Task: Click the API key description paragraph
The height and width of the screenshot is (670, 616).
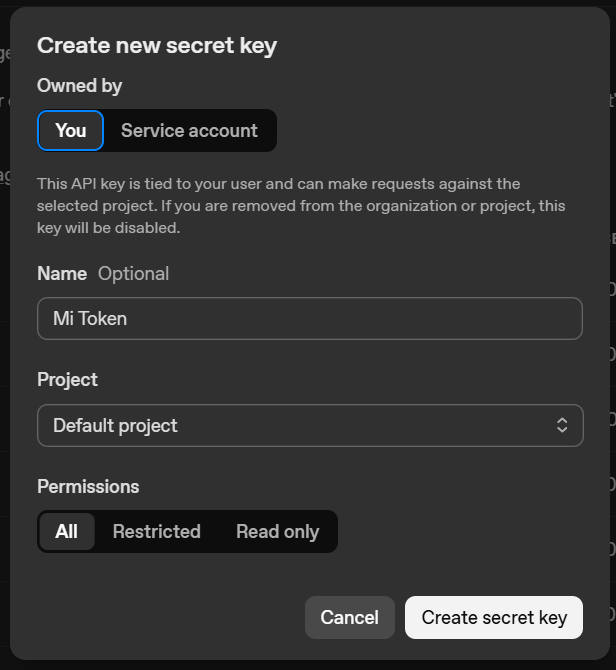Action: click(300, 205)
